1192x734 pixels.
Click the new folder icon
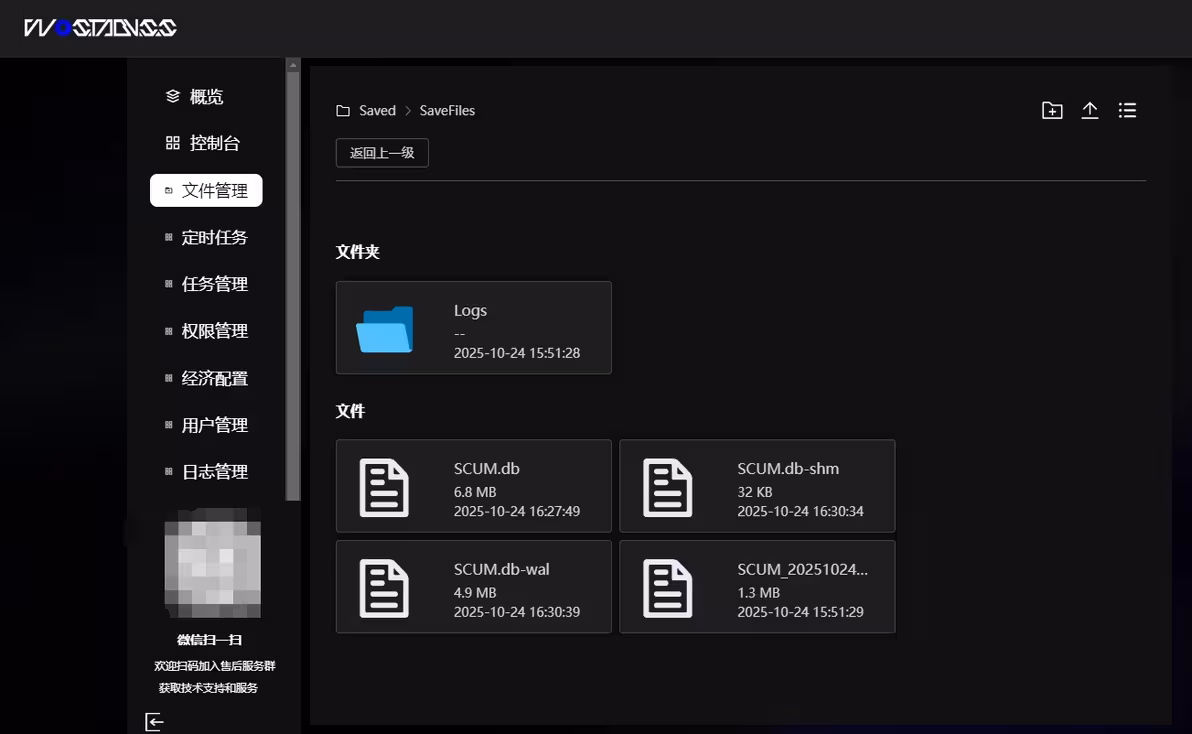tap(1052, 111)
